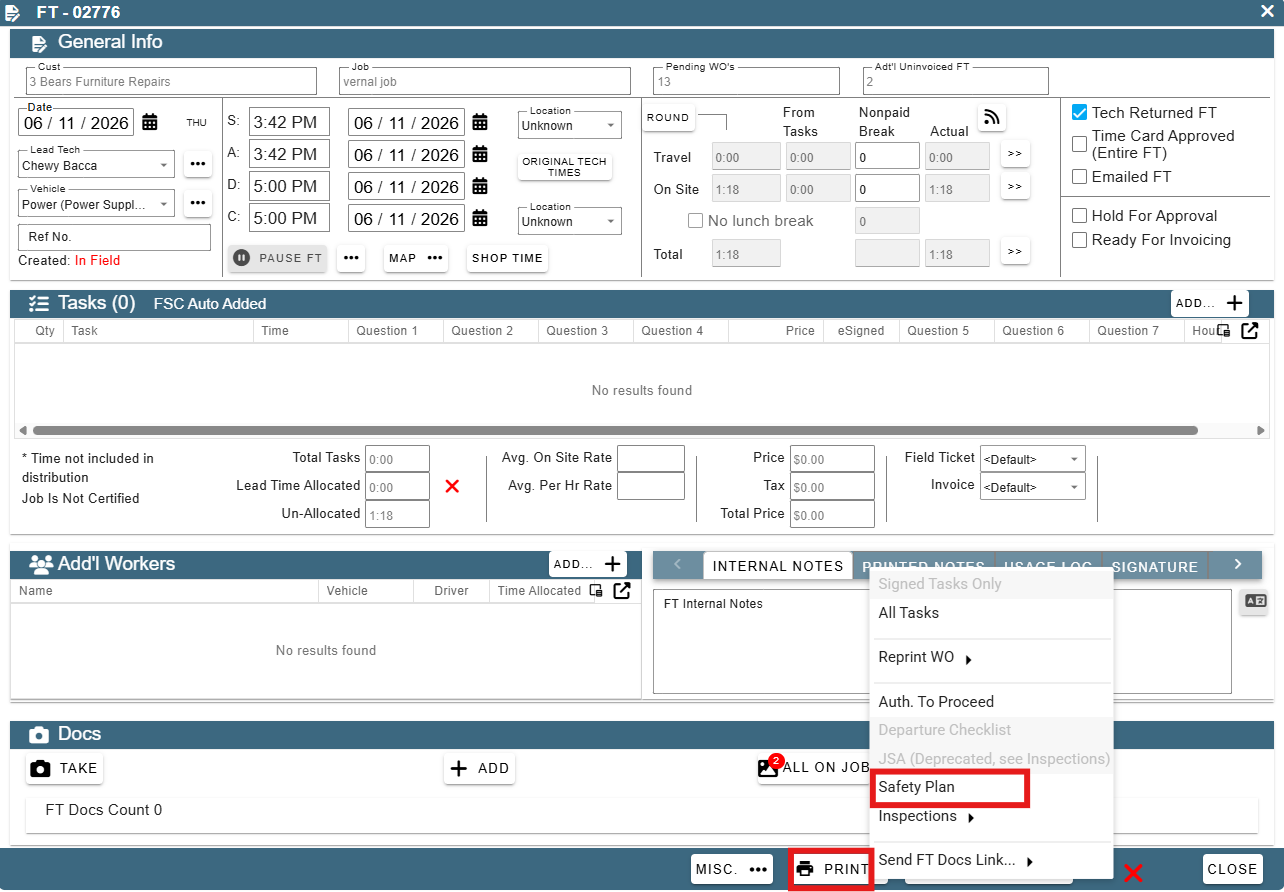Expand the Field Ticket dropdown
Image resolution: width=1284 pixels, height=892 pixels.
pyautogui.click(x=1033, y=459)
